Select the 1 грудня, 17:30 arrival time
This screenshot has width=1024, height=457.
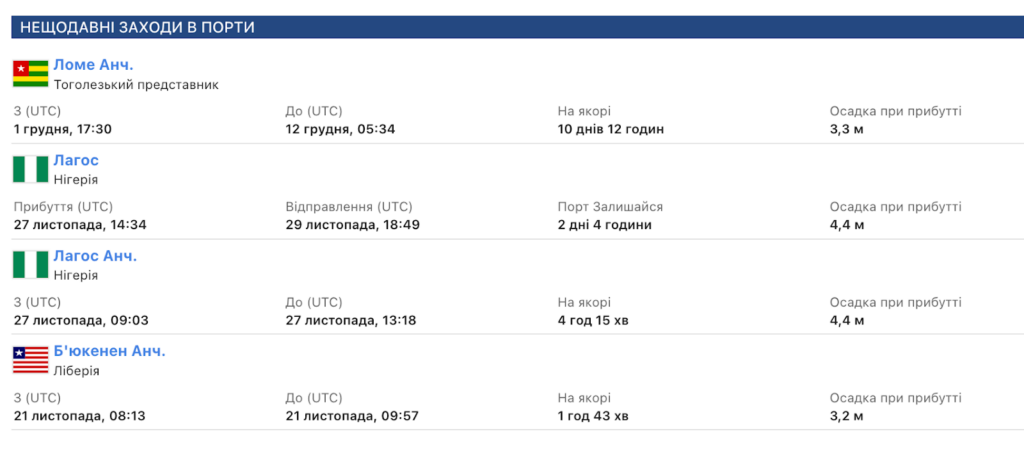[62, 129]
